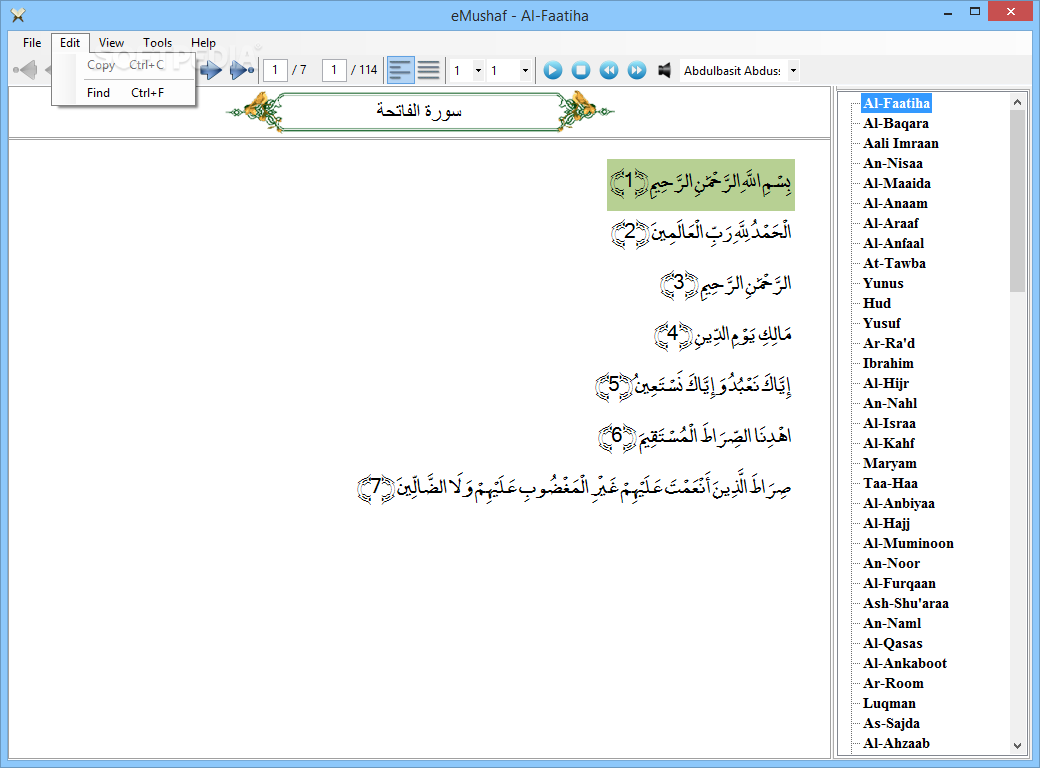Select An-Nisaa surah

point(893,163)
